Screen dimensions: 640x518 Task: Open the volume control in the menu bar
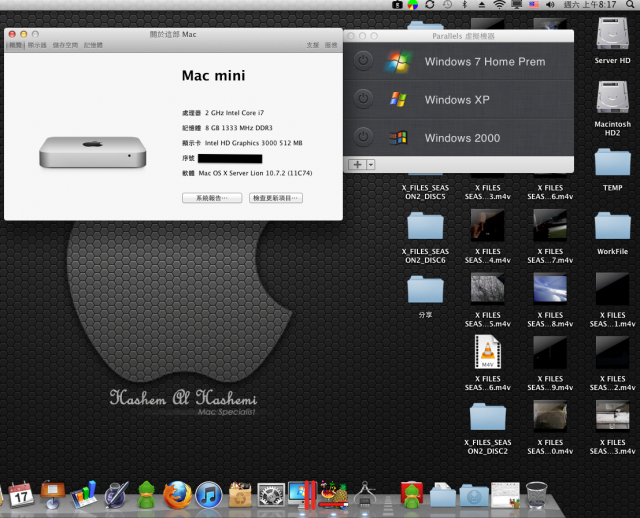click(550, 4)
